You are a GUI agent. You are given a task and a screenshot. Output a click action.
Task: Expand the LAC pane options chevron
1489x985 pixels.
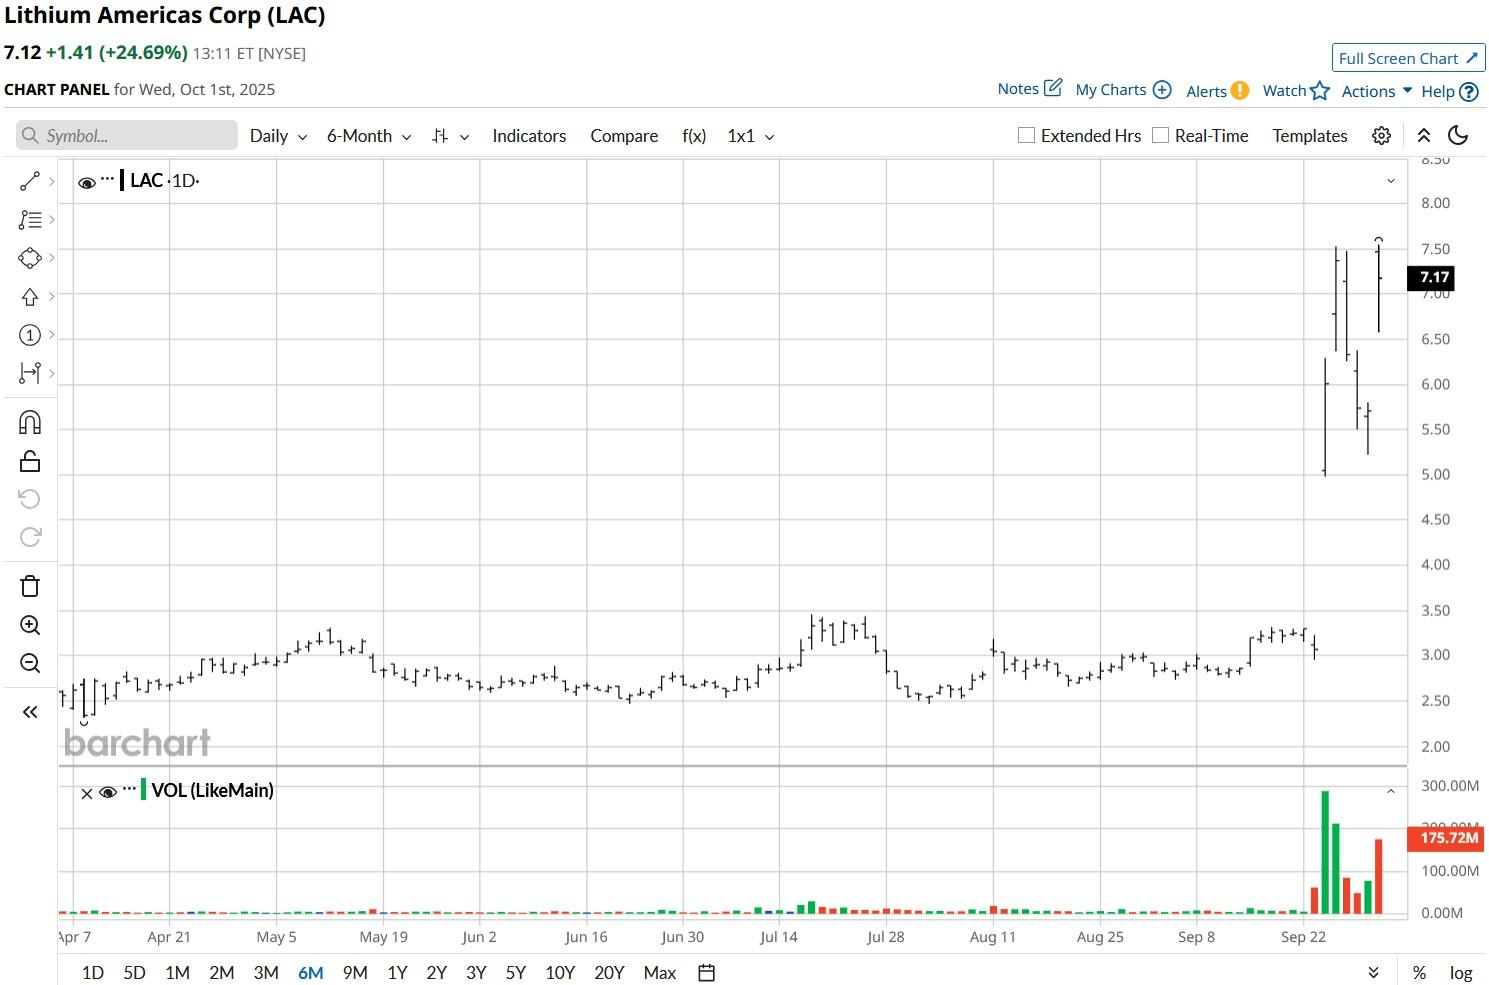[1390, 181]
